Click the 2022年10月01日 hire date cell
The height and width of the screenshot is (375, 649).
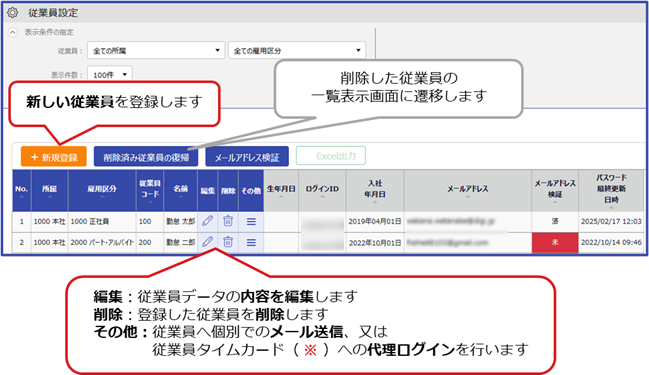[375, 243]
